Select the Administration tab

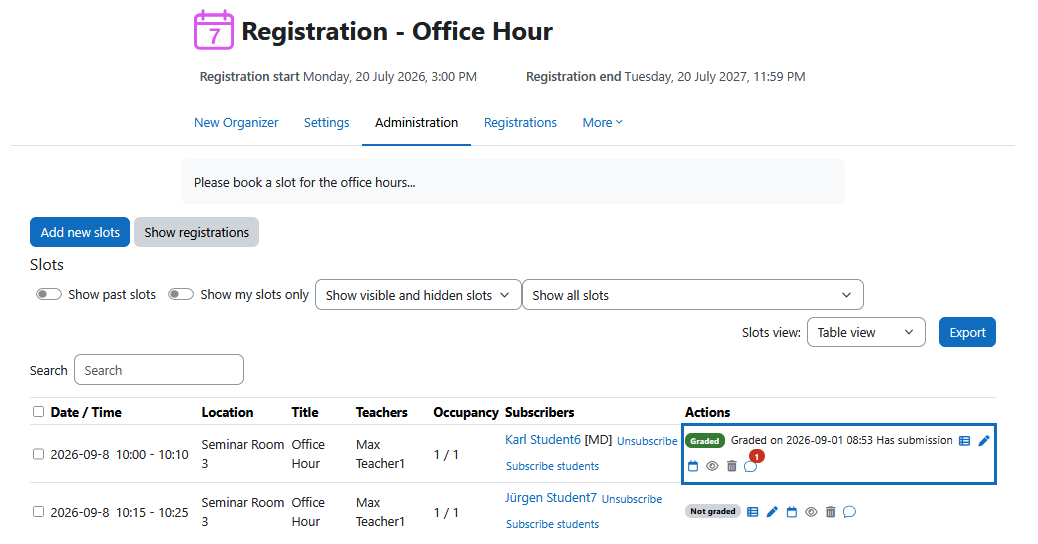coord(416,122)
